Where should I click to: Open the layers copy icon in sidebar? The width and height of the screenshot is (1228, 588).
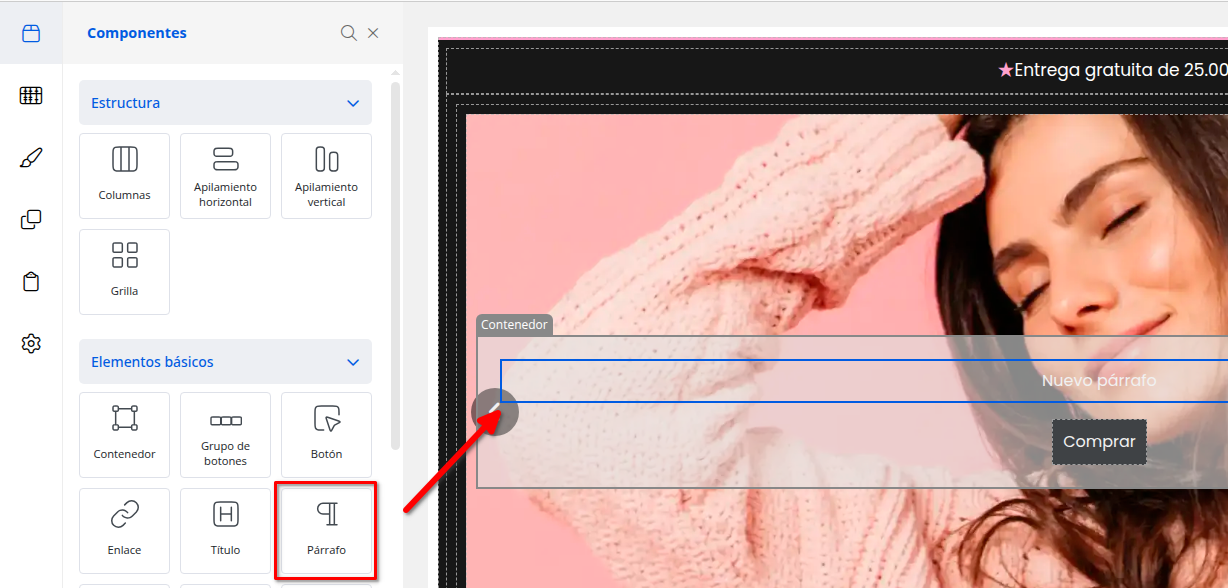coord(31,220)
